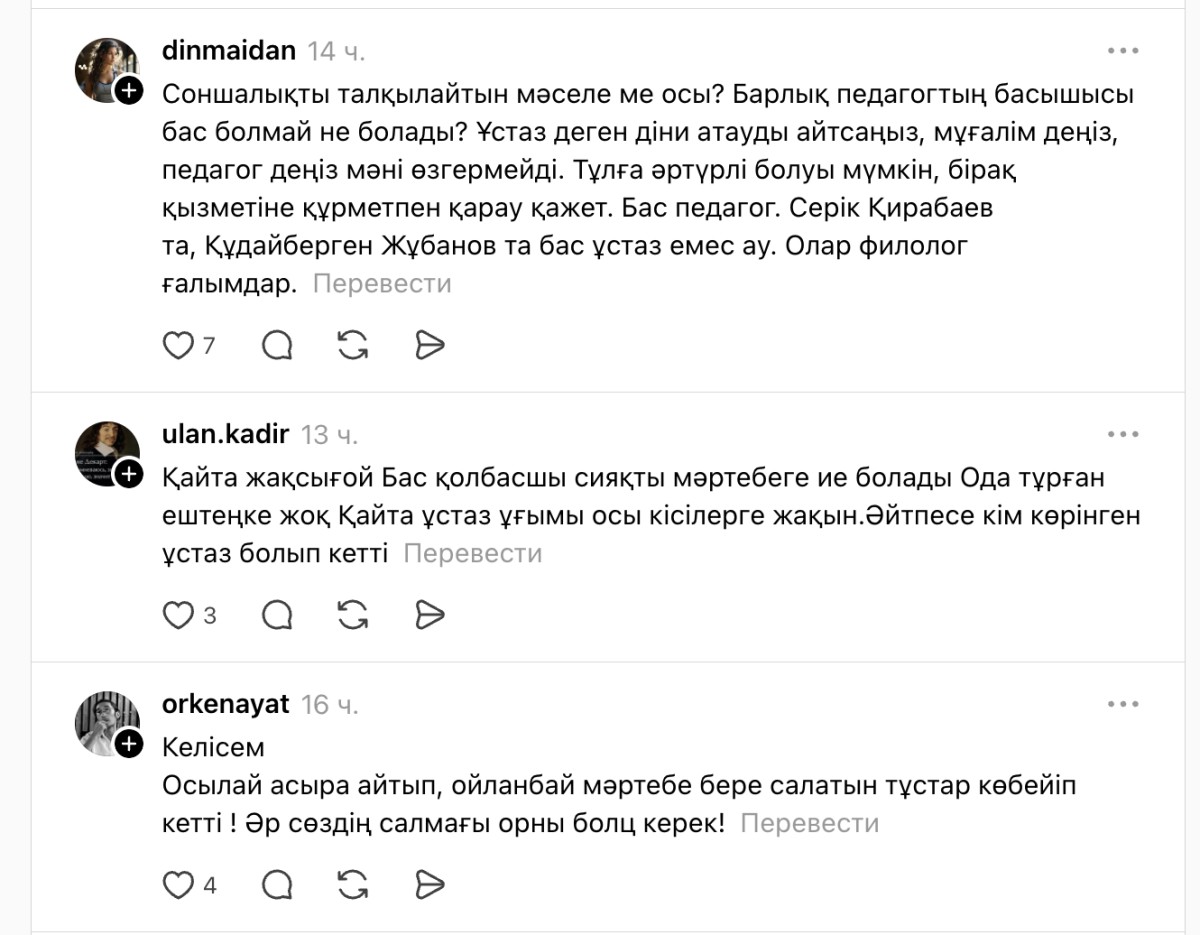Repost ulan.kadir's comment

(x=353, y=616)
